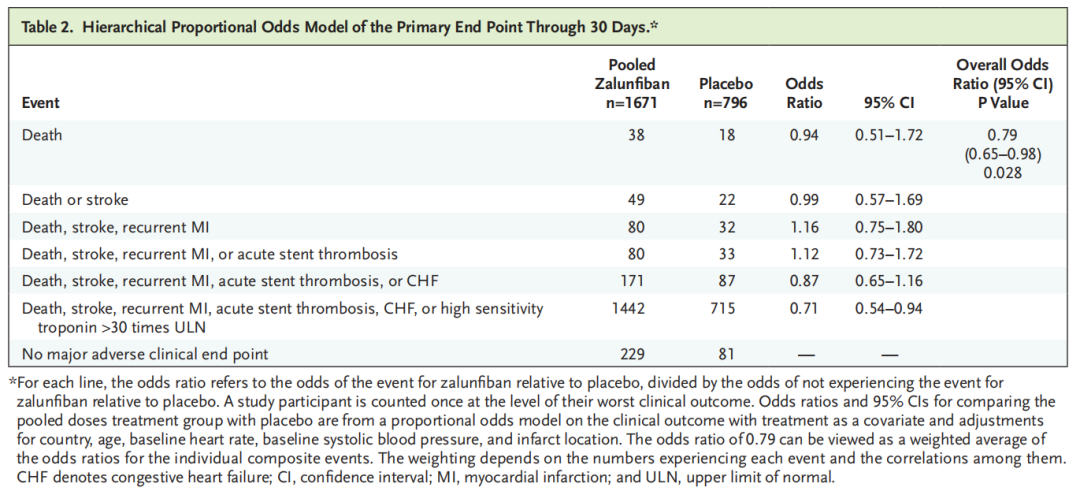Viewport: 1080px width, 491px height.
Task: Click the Death or stroke row label
Action: pos(75,200)
